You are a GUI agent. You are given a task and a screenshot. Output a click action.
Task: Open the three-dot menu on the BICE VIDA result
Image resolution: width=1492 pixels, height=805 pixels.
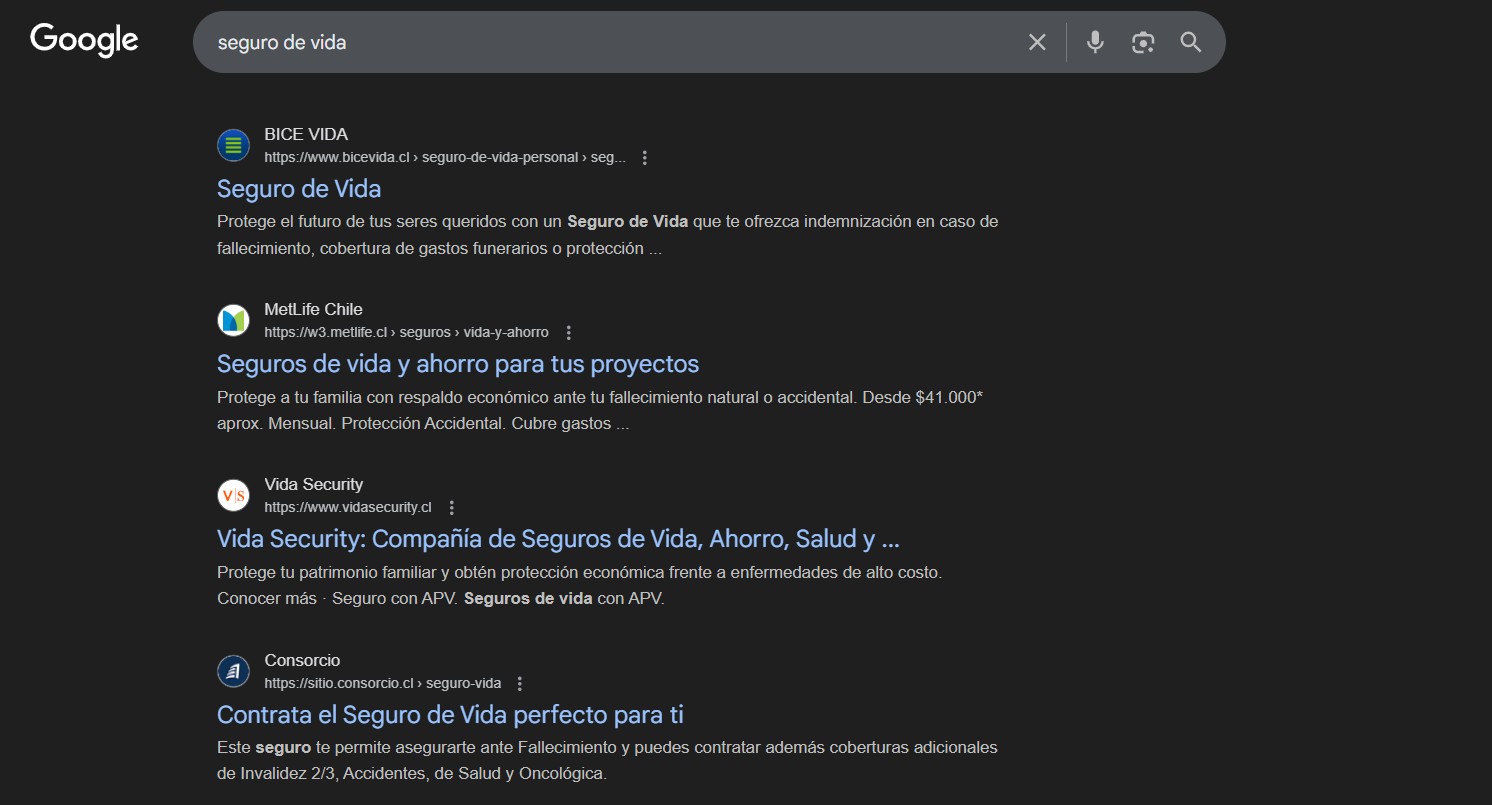645,157
